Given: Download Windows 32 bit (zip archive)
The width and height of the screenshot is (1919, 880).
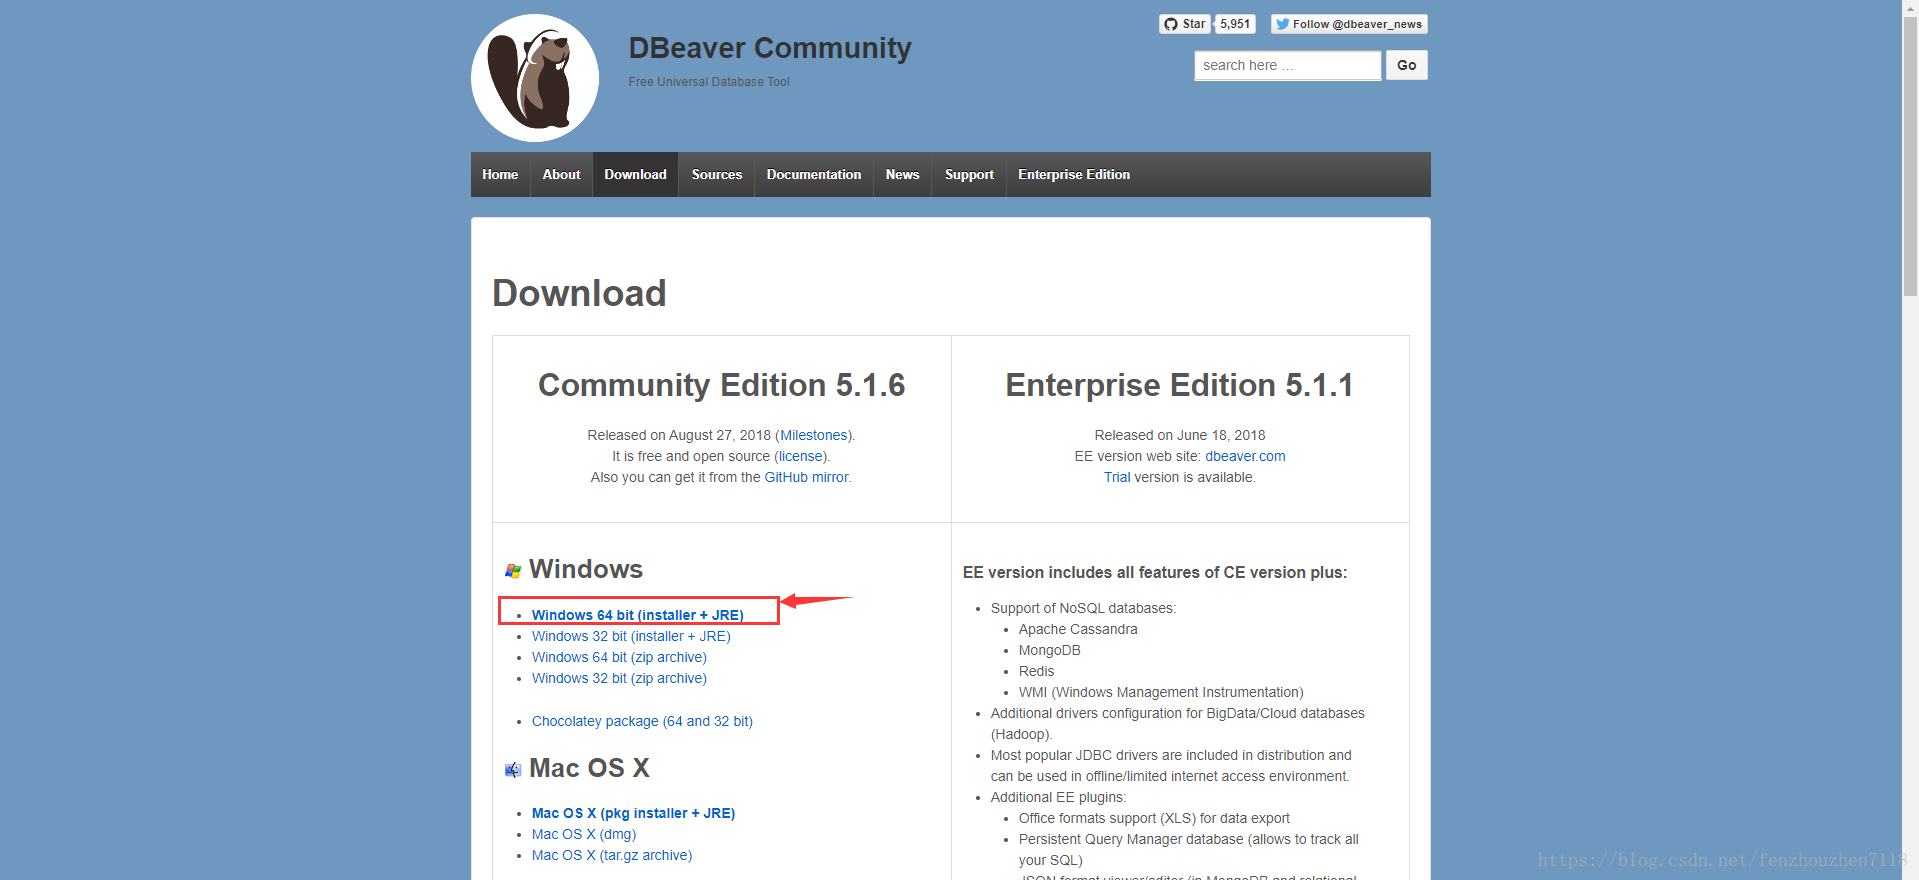Looking at the screenshot, I should pos(619,678).
